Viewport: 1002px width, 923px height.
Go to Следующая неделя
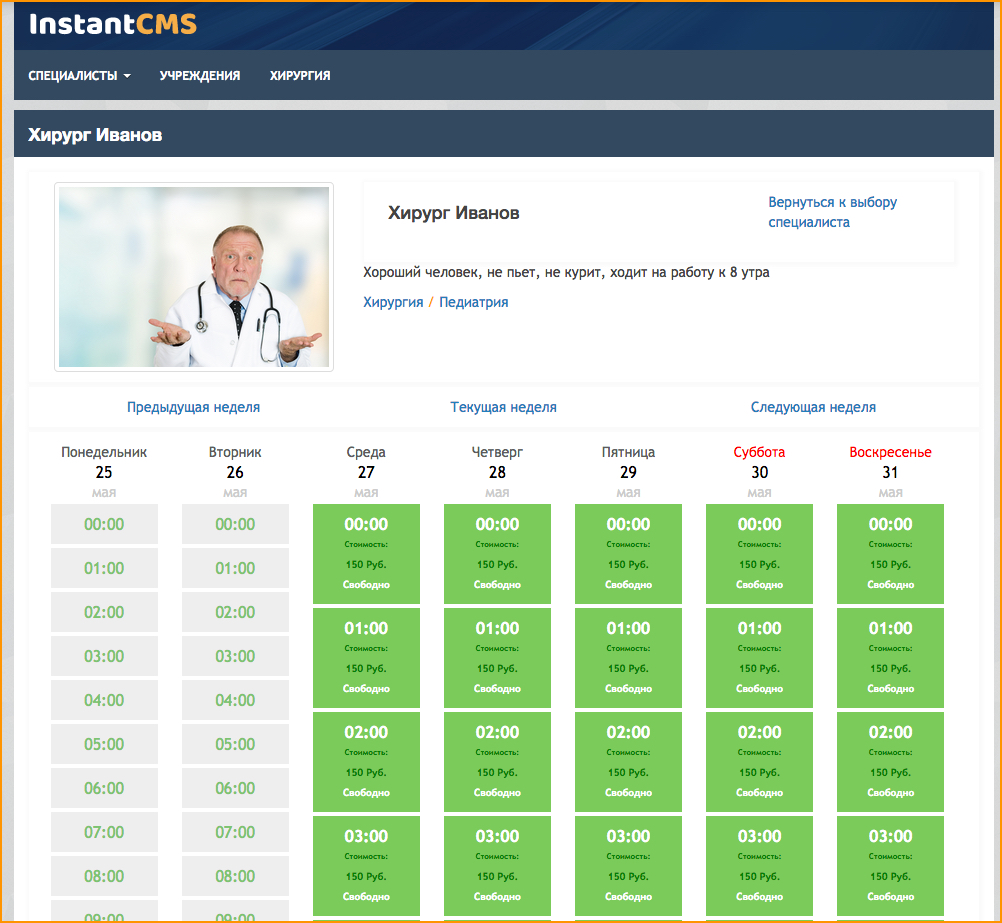[813, 407]
